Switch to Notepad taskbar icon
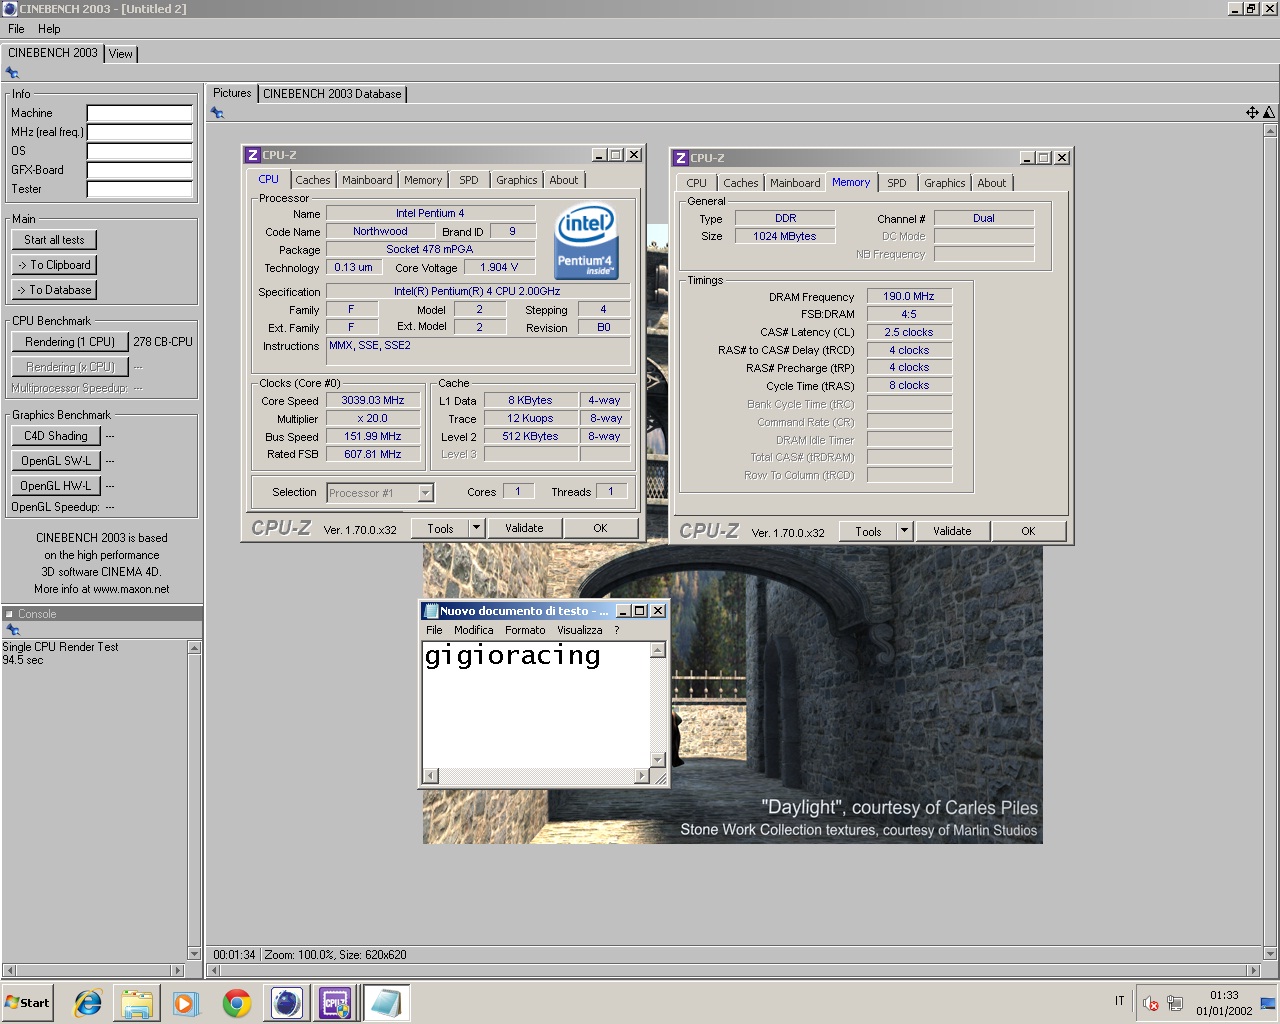 [x=385, y=1003]
